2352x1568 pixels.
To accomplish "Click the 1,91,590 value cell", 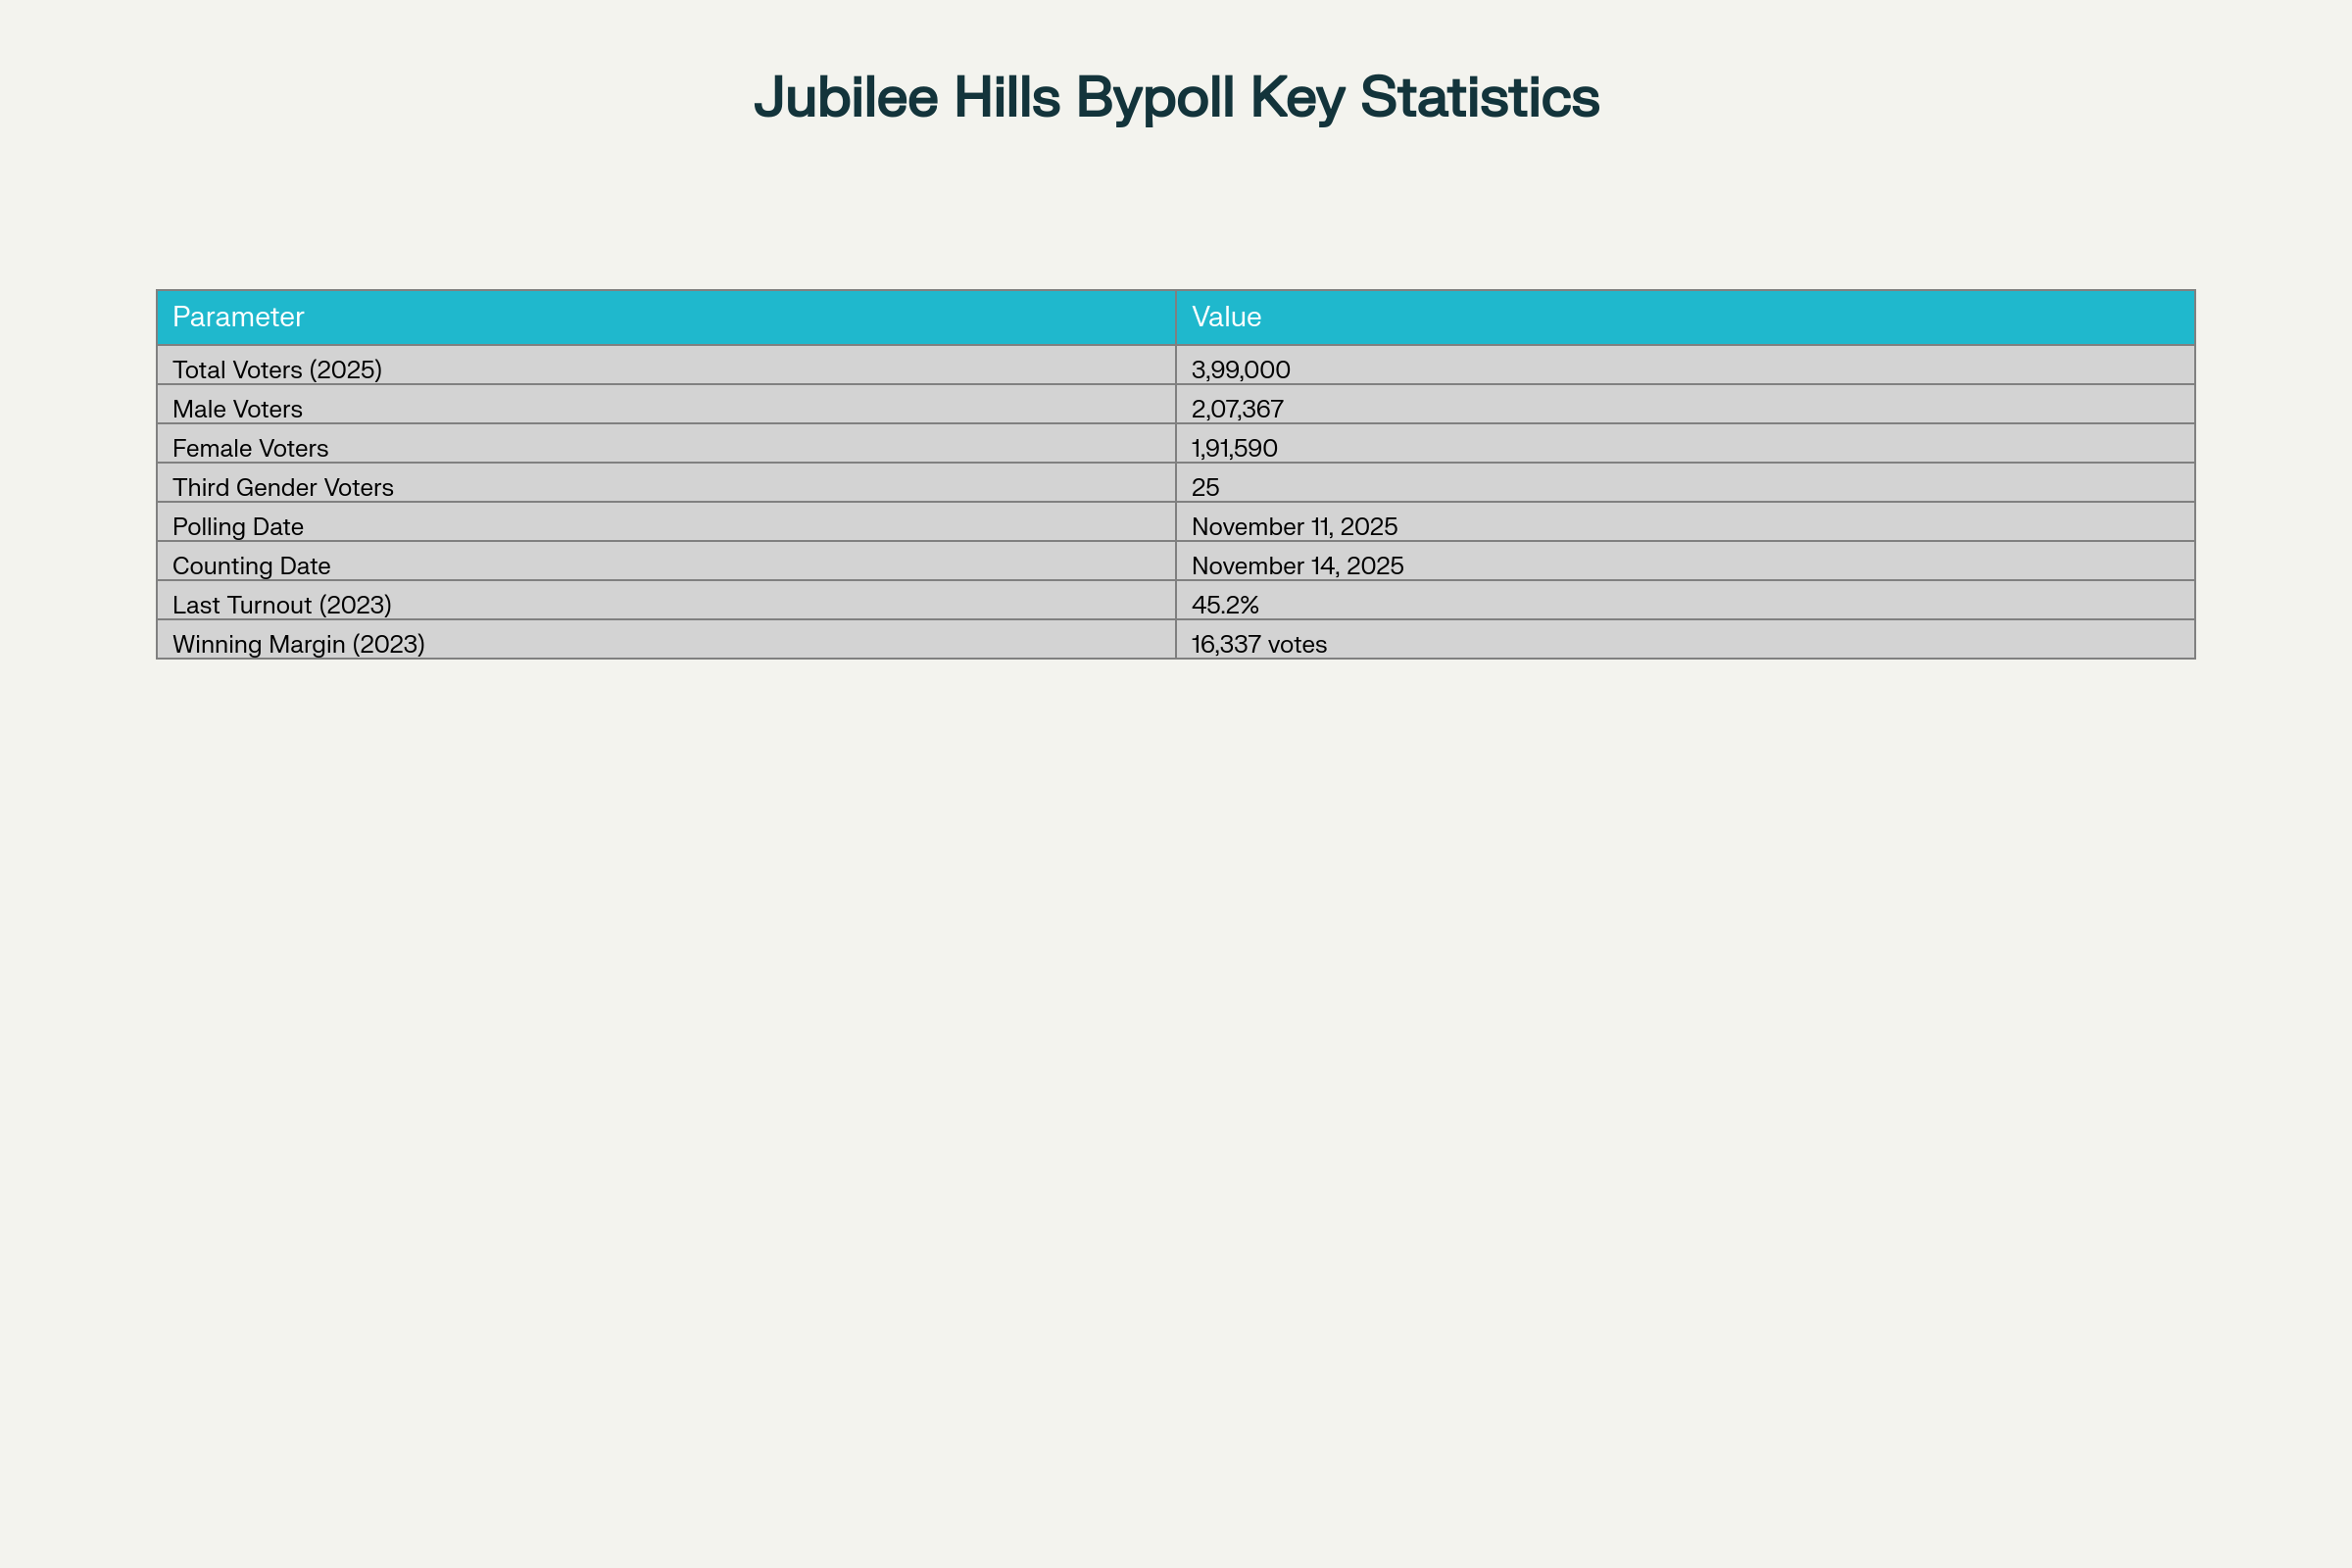I will pyautogui.click(x=1234, y=447).
